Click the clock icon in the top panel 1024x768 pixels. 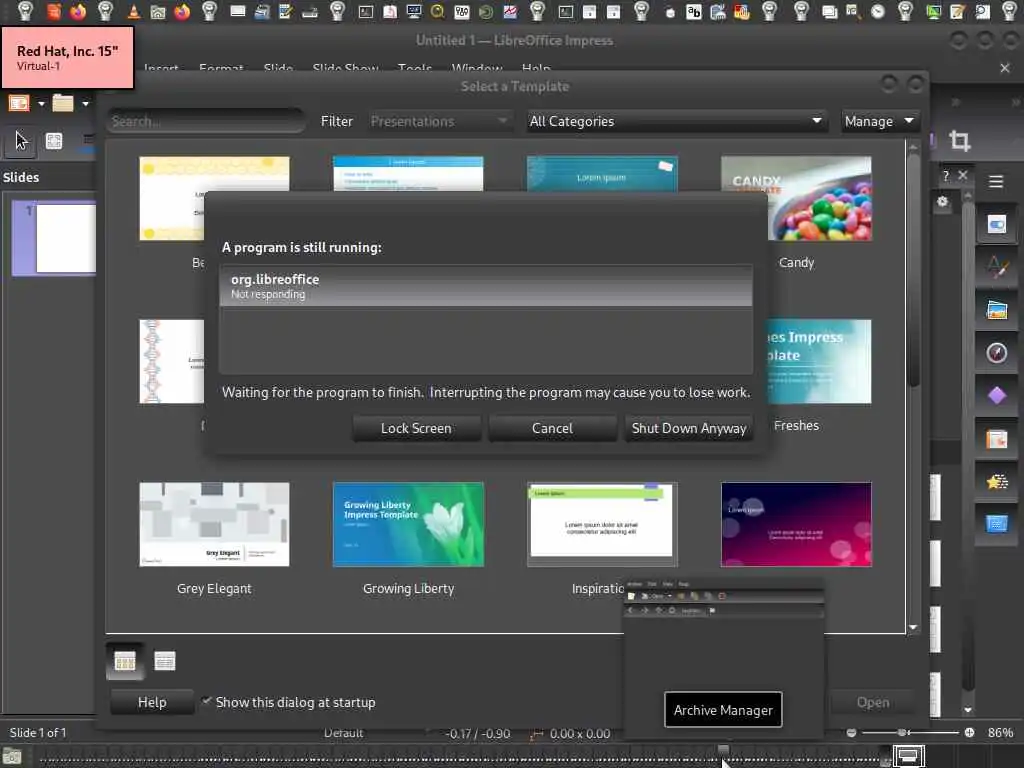tap(878, 11)
